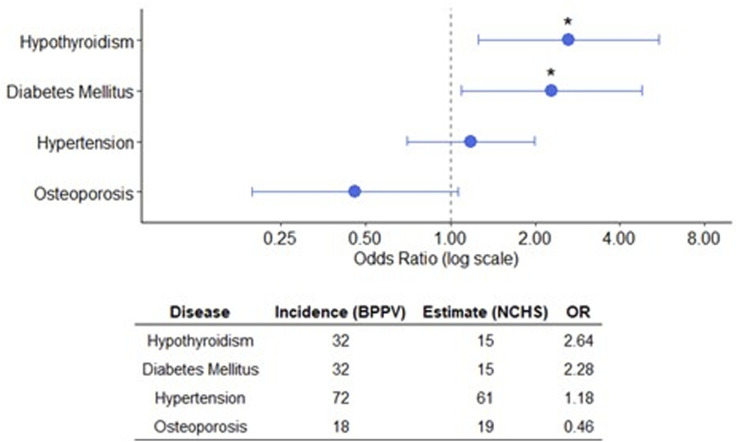Click the Hypothyroidism odds ratio data point
Screen dimensions: 737x442
(x=568, y=40)
